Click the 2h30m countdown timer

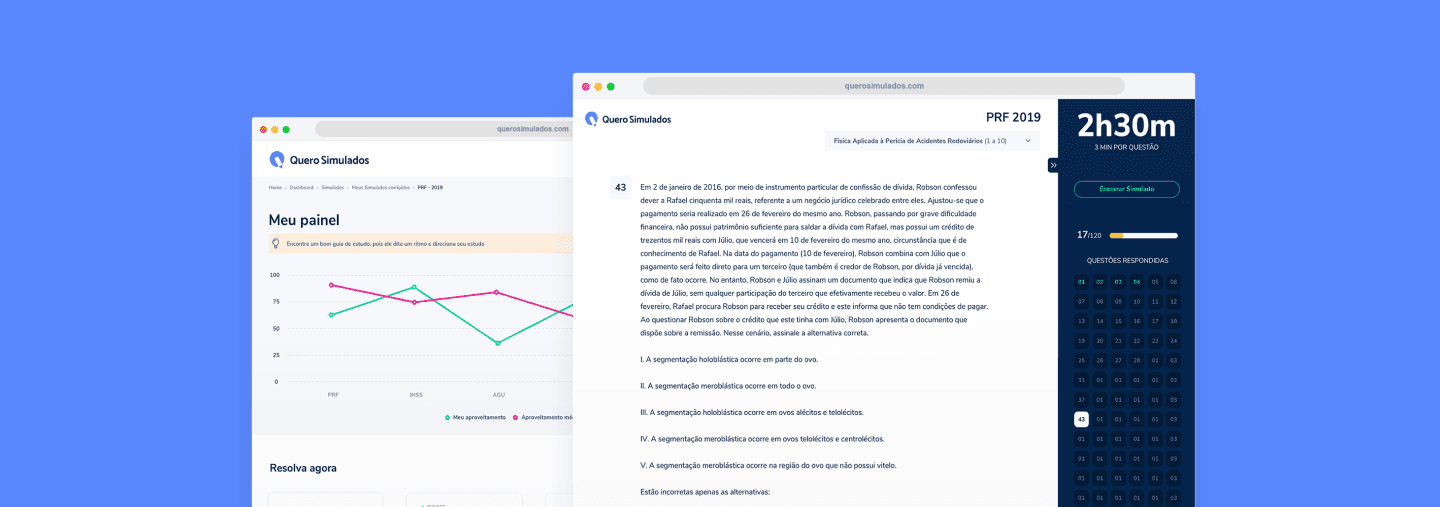1126,126
